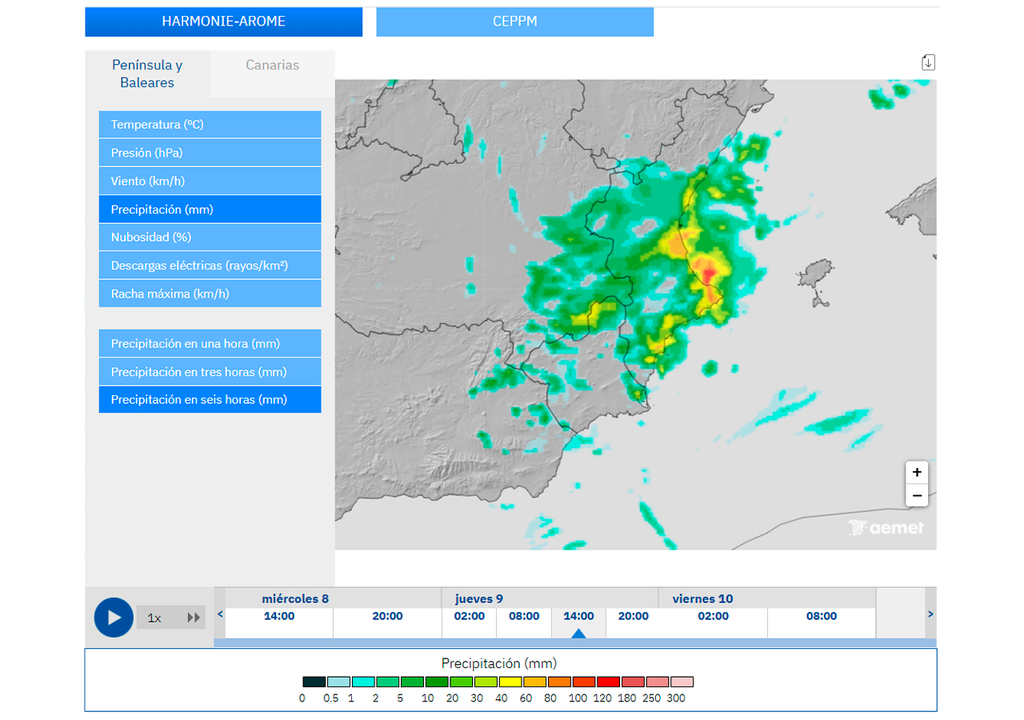This screenshot has width=1024, height=720.
Task: Select Racha máxima (km/h) layer
Action: pyautogui.click(x=210, y=294)
